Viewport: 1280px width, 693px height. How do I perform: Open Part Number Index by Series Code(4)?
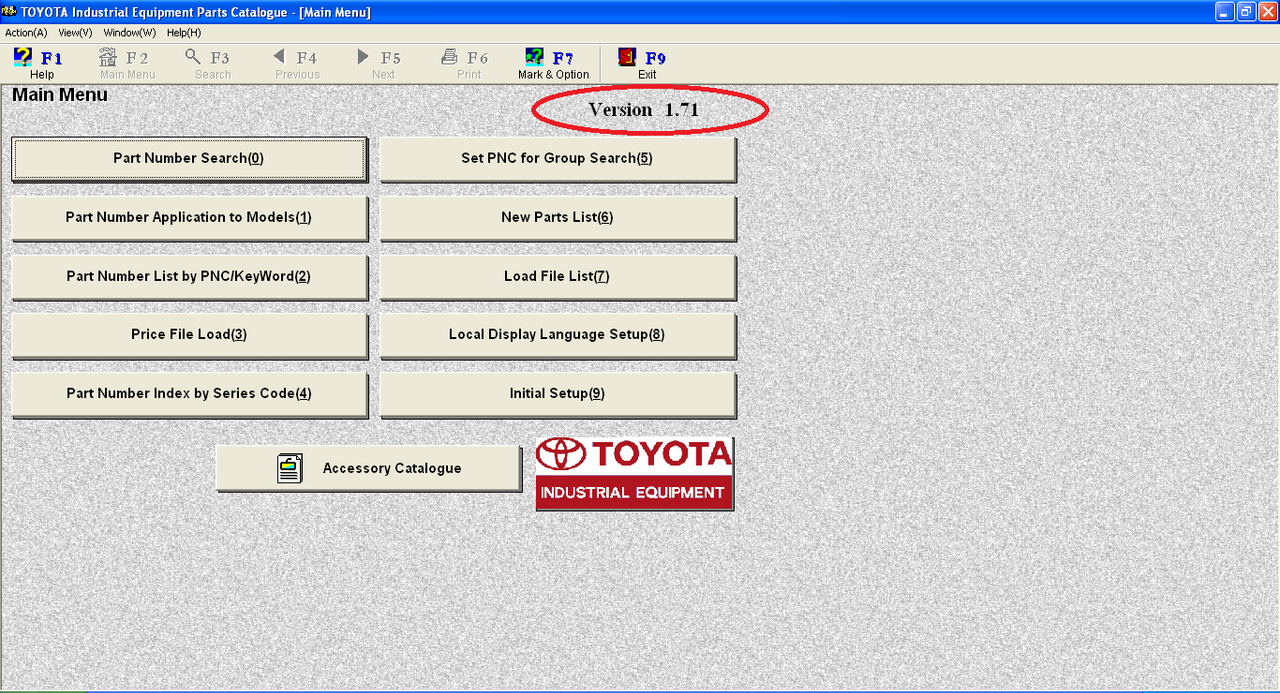click(189, 394)
